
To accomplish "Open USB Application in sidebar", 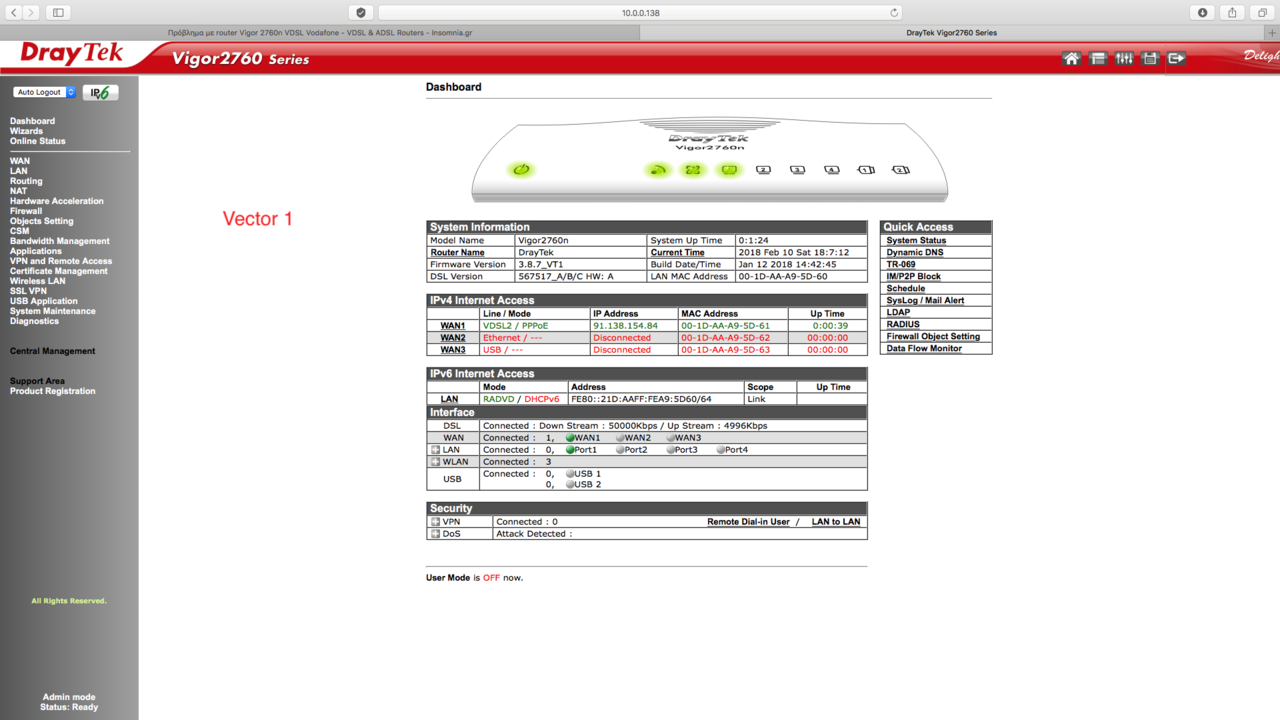I will [x=44, y=301].
